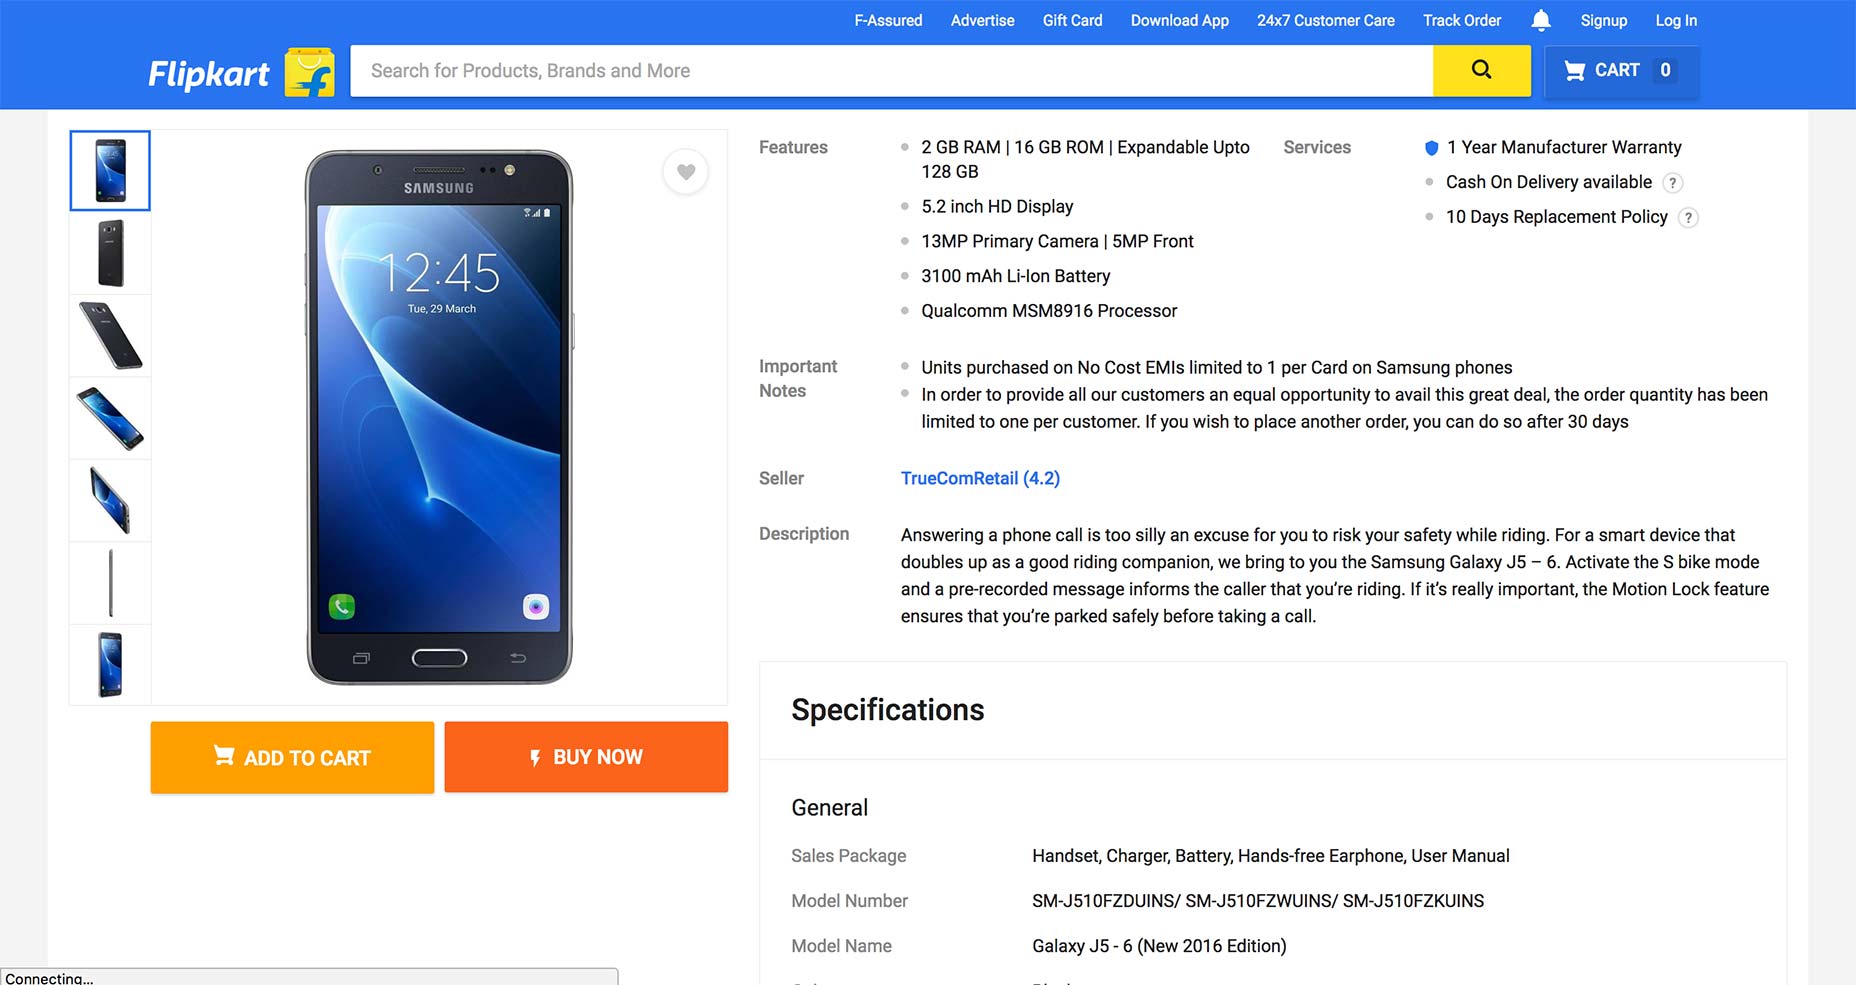
Task: Click '5.2 inch HD Display' feature
Action: (x=997, y=207)
